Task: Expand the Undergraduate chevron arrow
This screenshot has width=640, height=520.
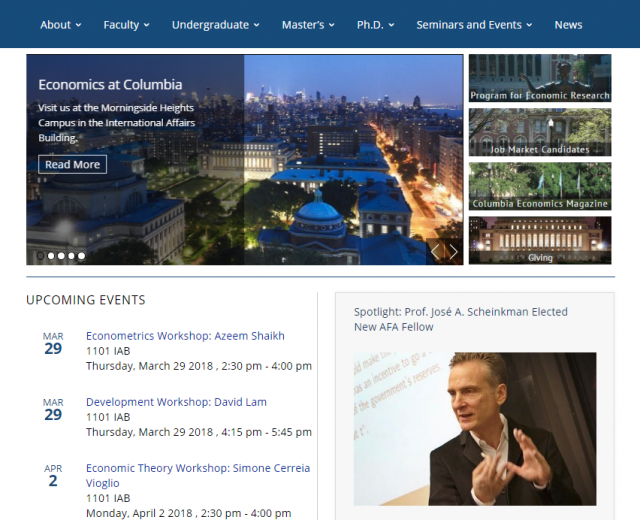Action: 256,25
